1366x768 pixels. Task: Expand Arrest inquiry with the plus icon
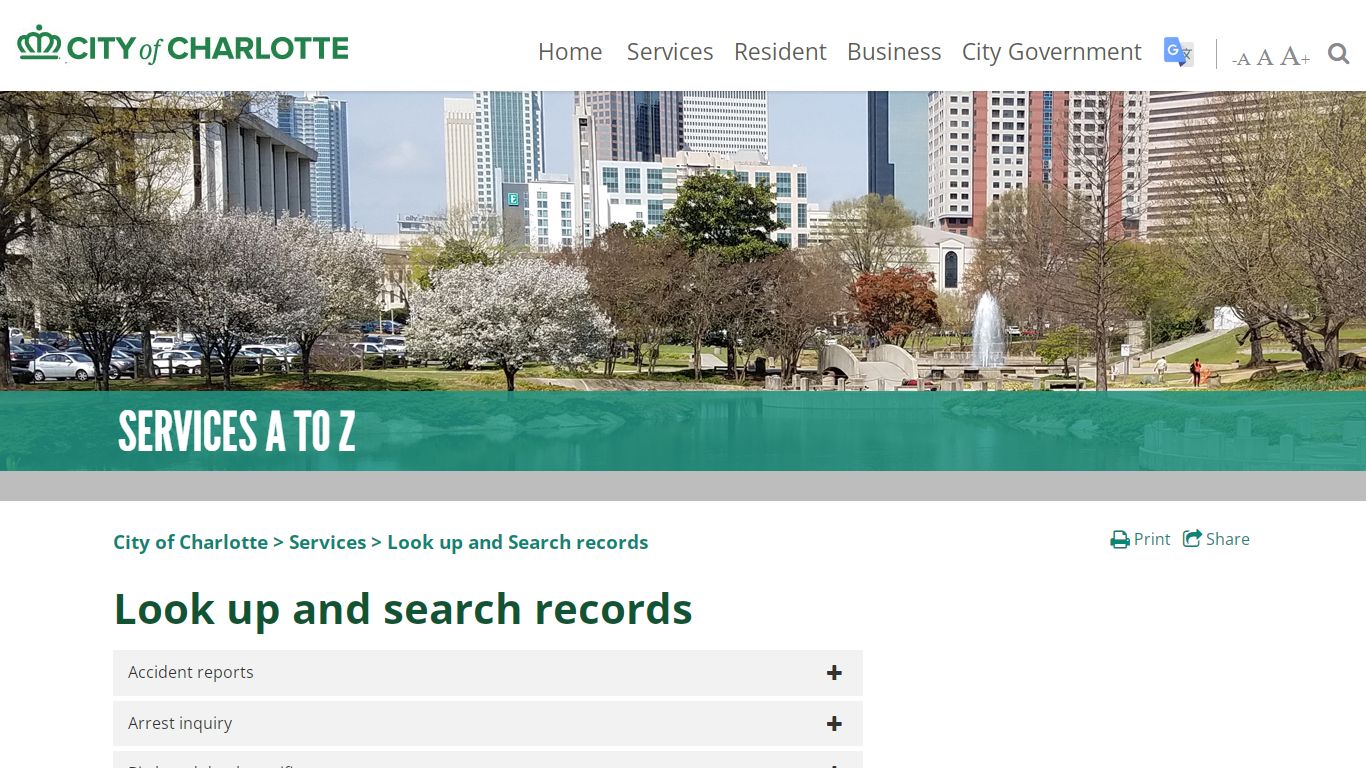[x=834, y=724]
